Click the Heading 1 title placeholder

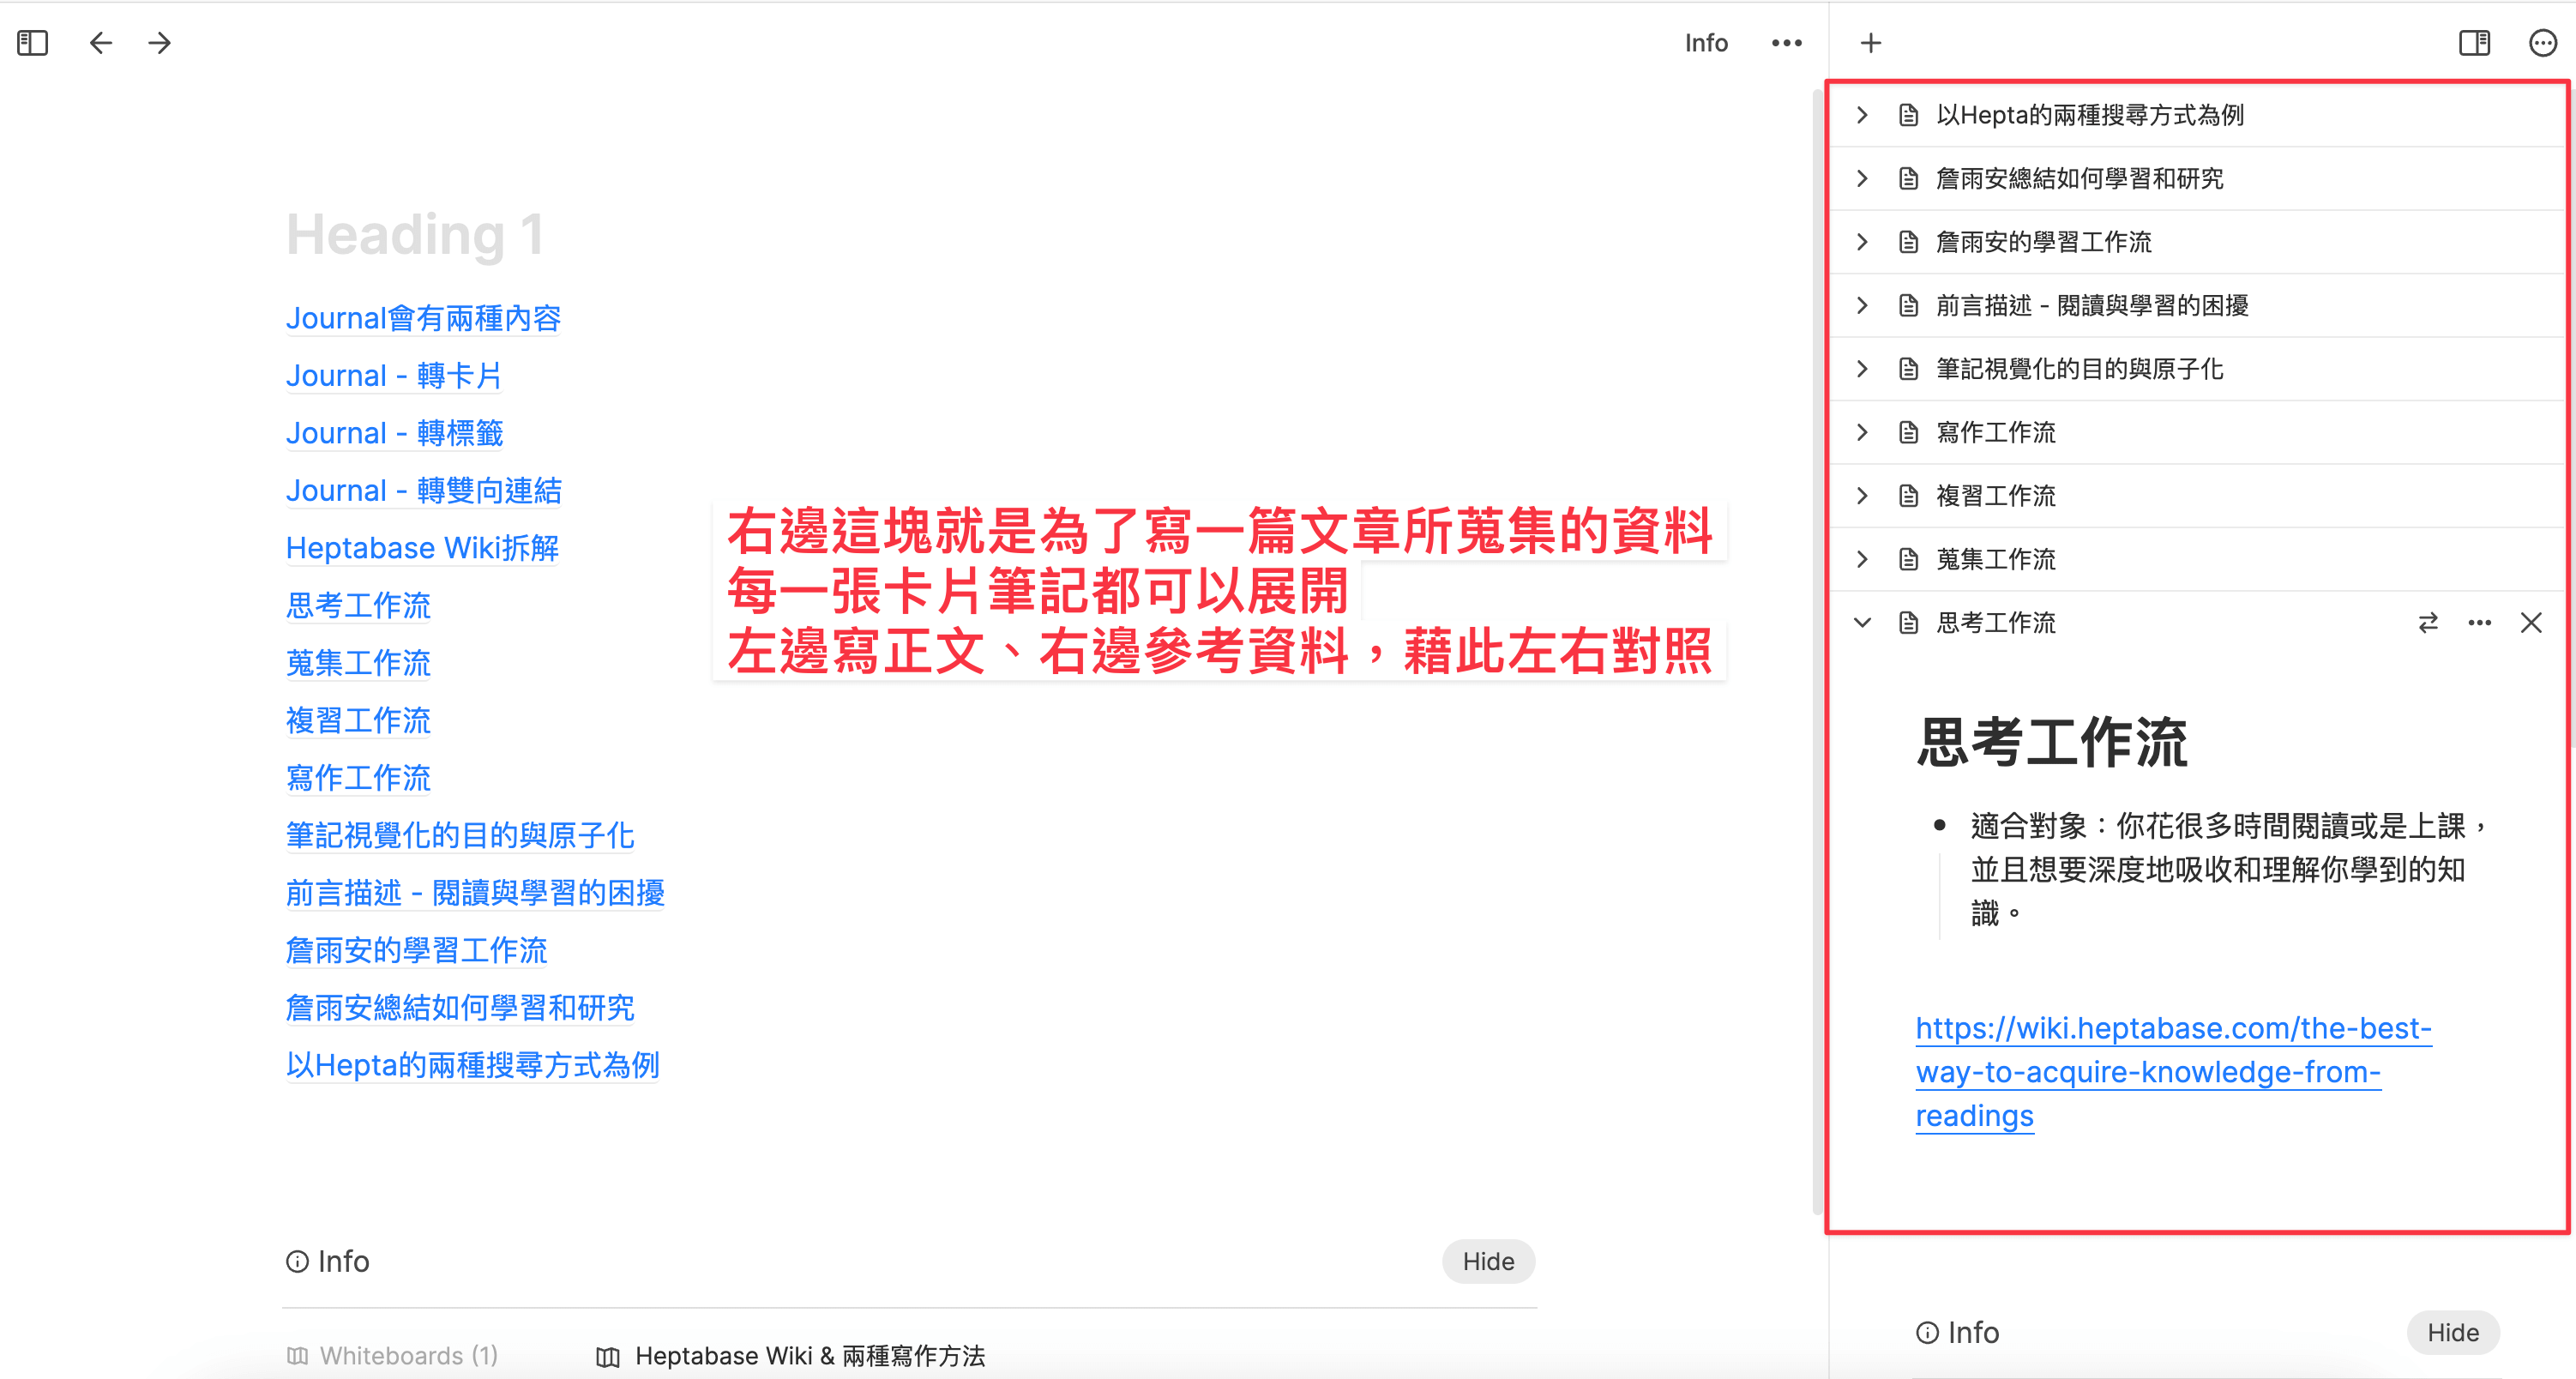[415, 235]
